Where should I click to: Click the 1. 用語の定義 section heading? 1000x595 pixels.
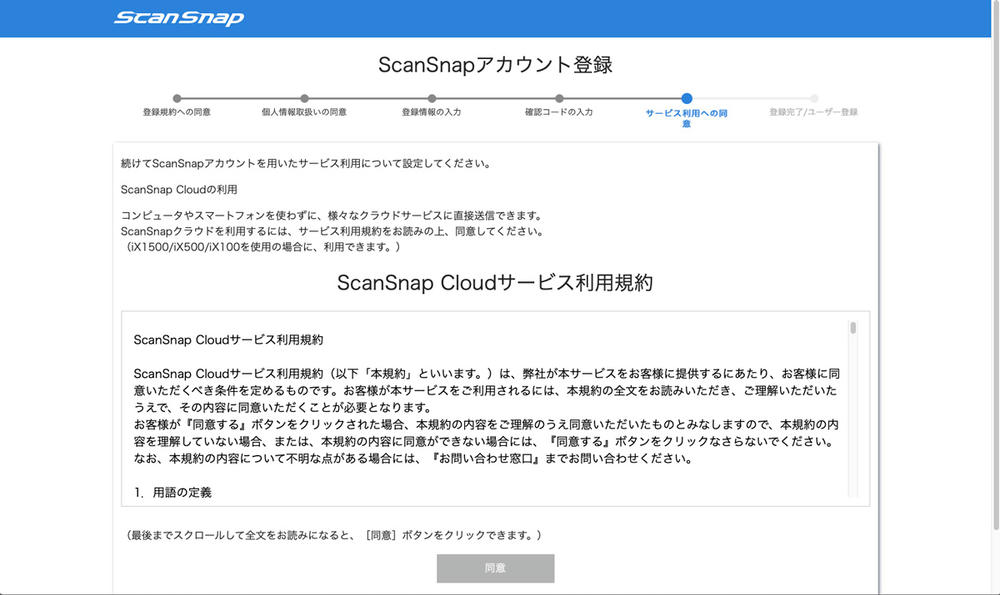[173, 492]
